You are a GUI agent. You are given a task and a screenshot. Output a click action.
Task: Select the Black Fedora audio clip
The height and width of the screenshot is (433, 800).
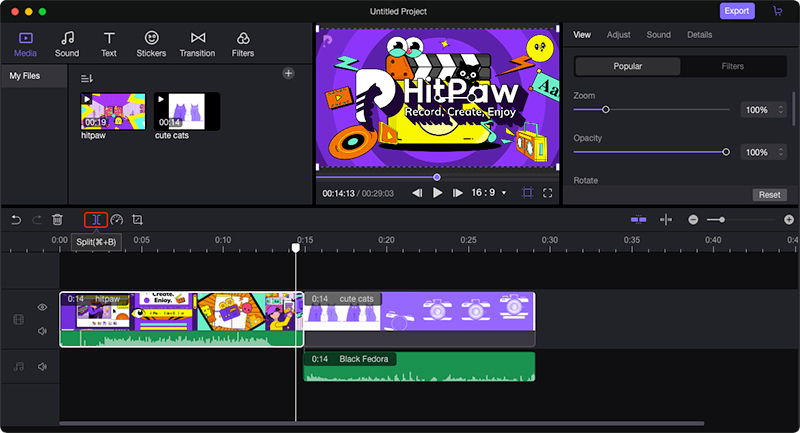[x=419, y=367]
